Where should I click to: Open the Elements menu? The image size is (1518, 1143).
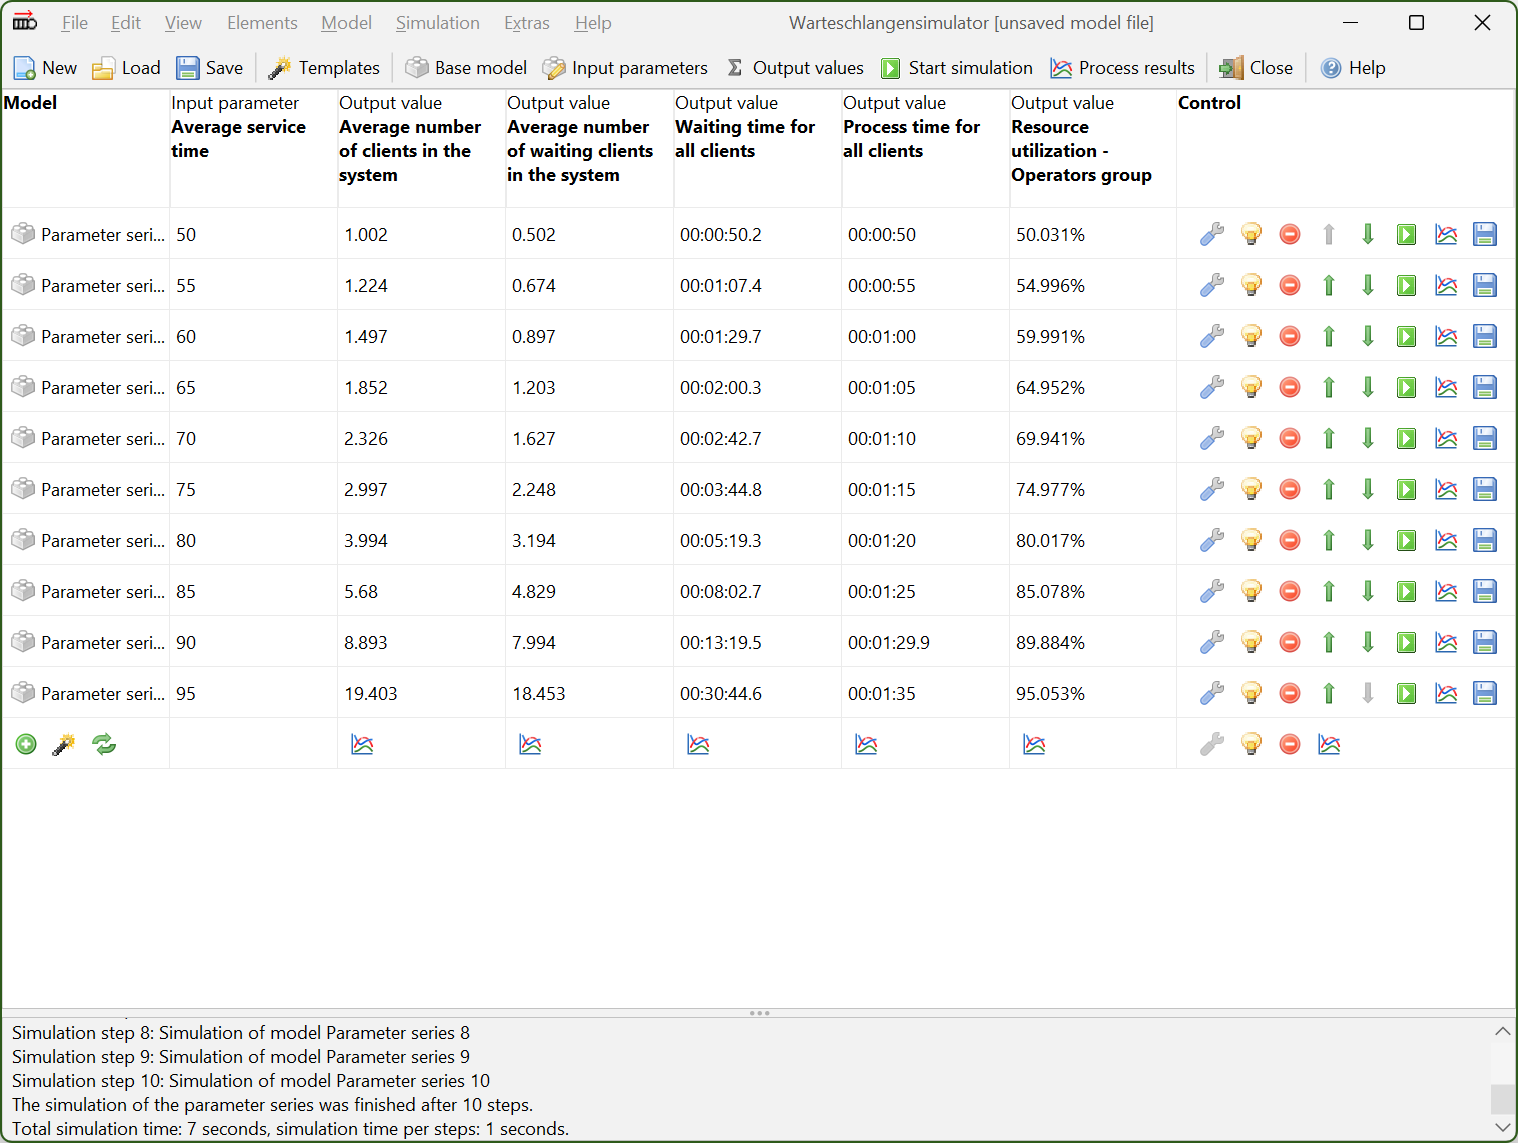(x=262, y=23)
